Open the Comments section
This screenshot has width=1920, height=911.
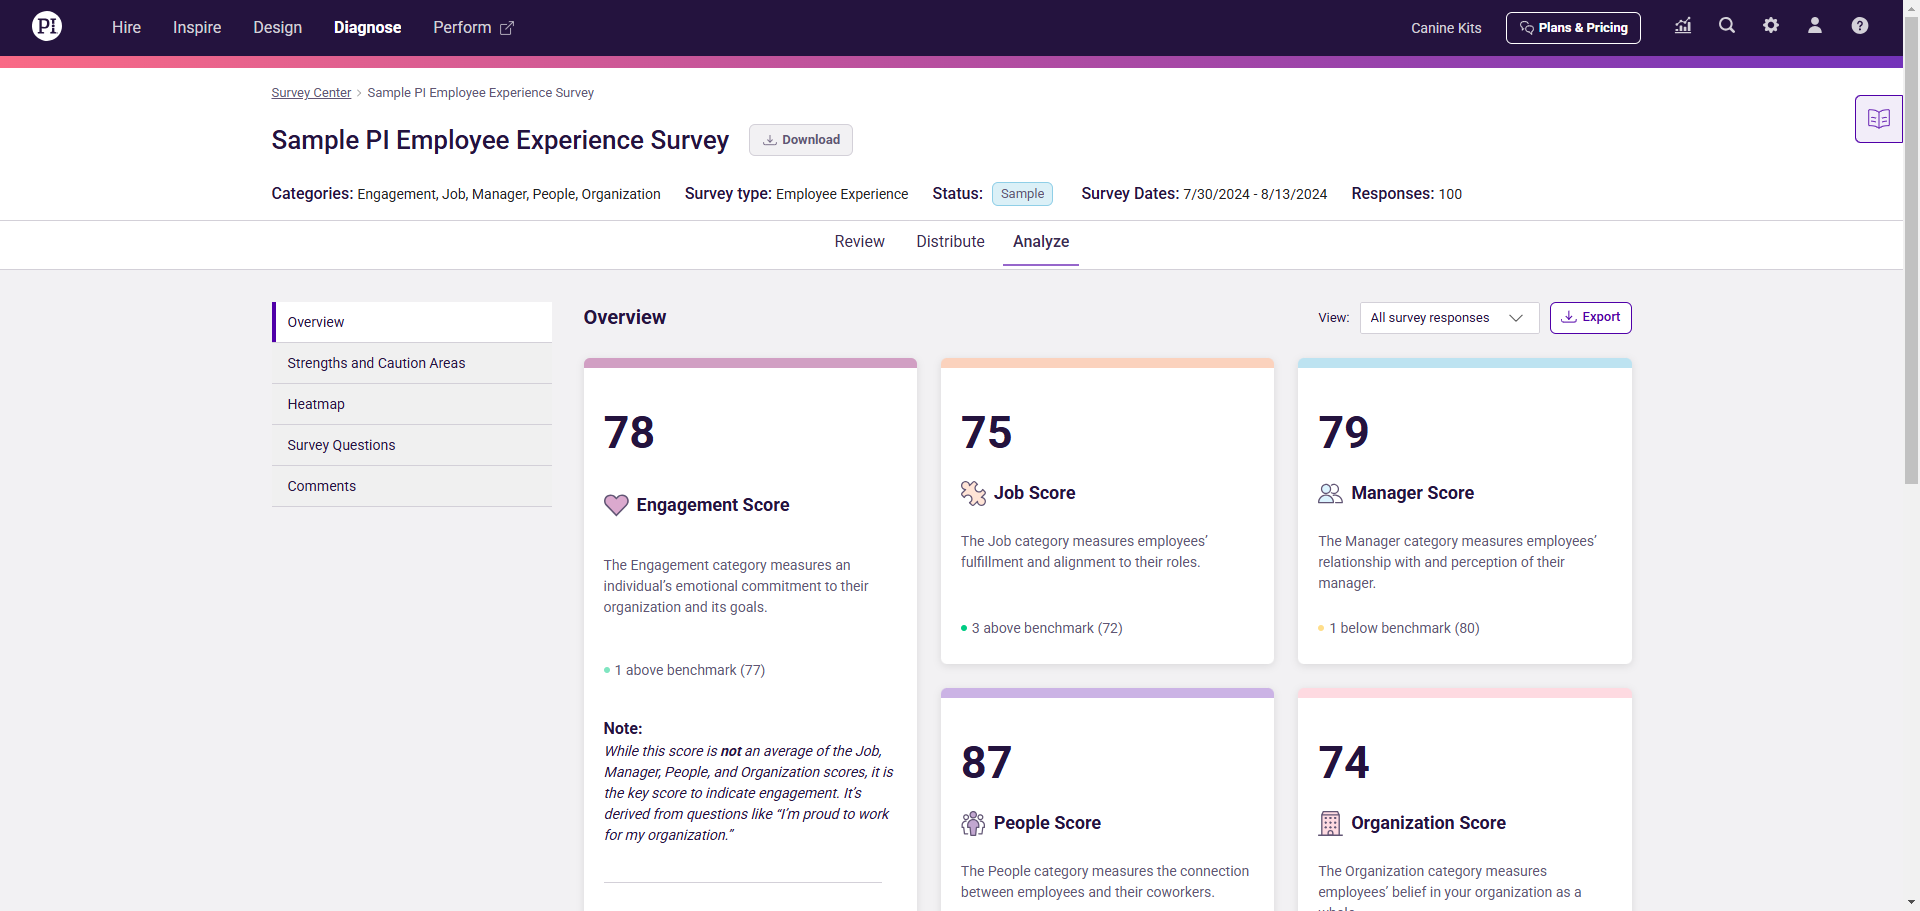point(412,486)
